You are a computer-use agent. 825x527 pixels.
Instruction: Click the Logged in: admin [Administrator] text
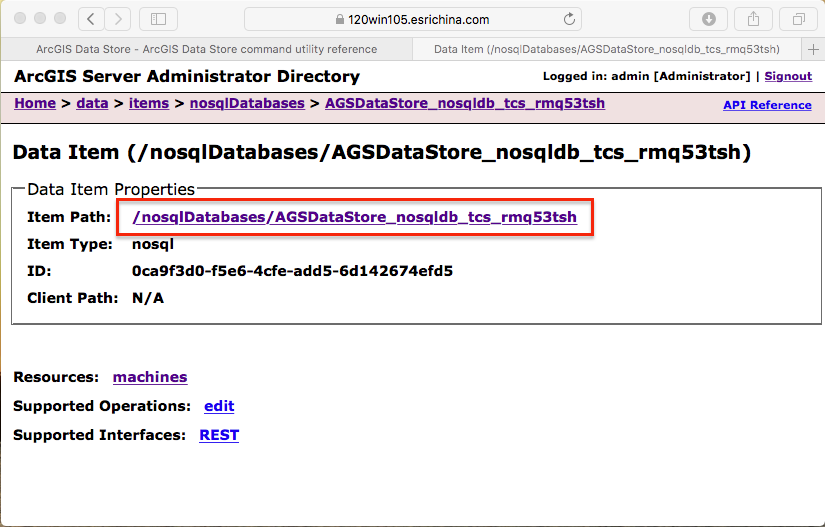tap(647, 76)
